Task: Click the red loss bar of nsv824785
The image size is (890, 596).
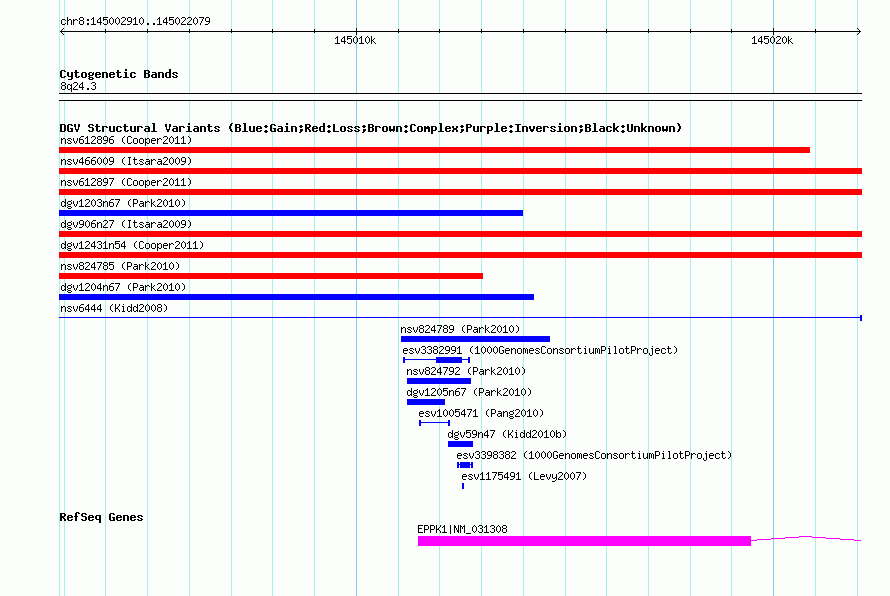Action: (x=271, y=276)
